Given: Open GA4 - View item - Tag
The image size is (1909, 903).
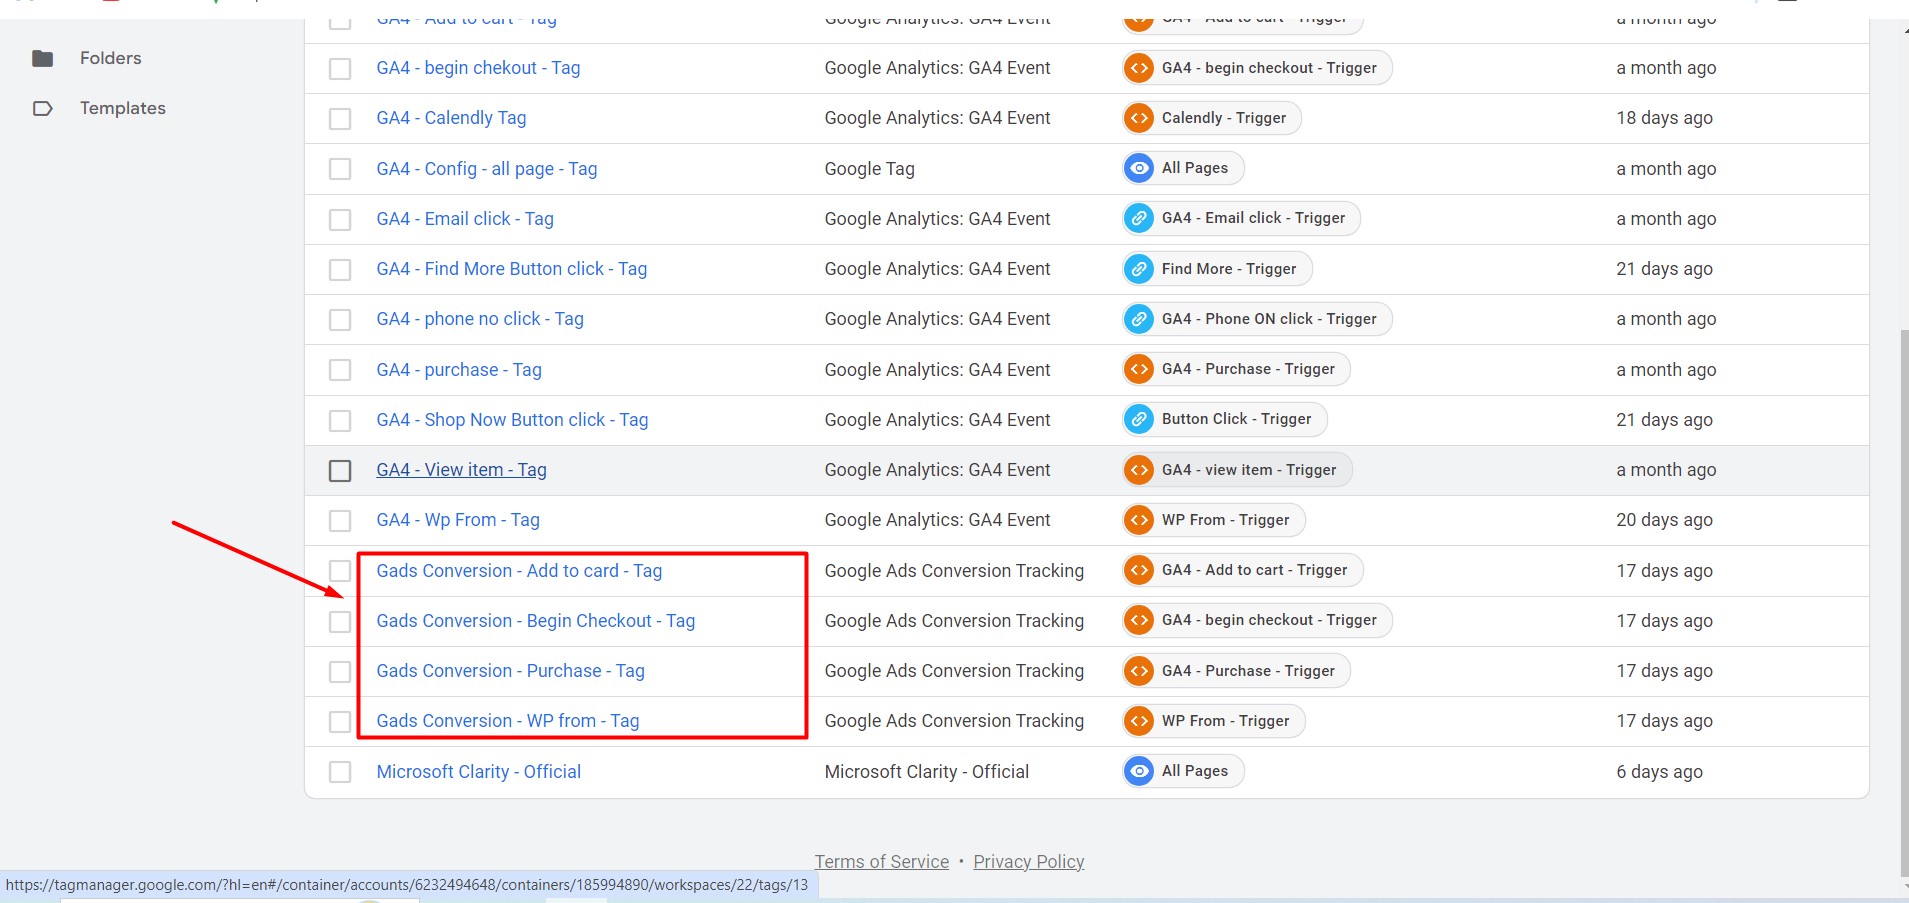Looking at the screenshot, I should (x=461, y=470).
